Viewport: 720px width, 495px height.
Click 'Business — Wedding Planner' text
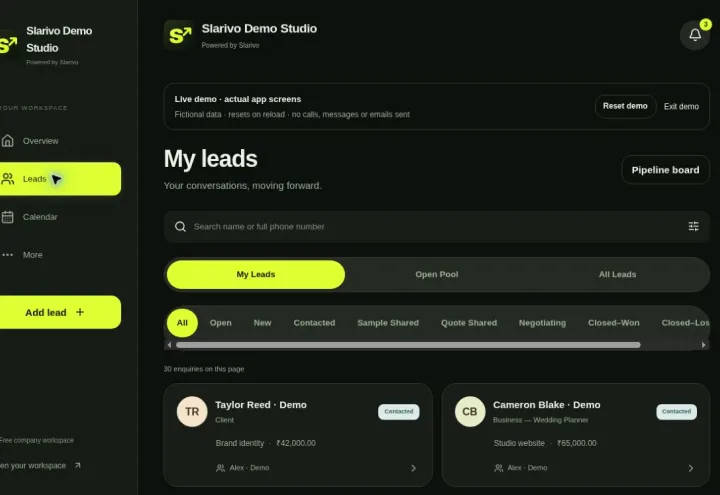coord(540,420)
